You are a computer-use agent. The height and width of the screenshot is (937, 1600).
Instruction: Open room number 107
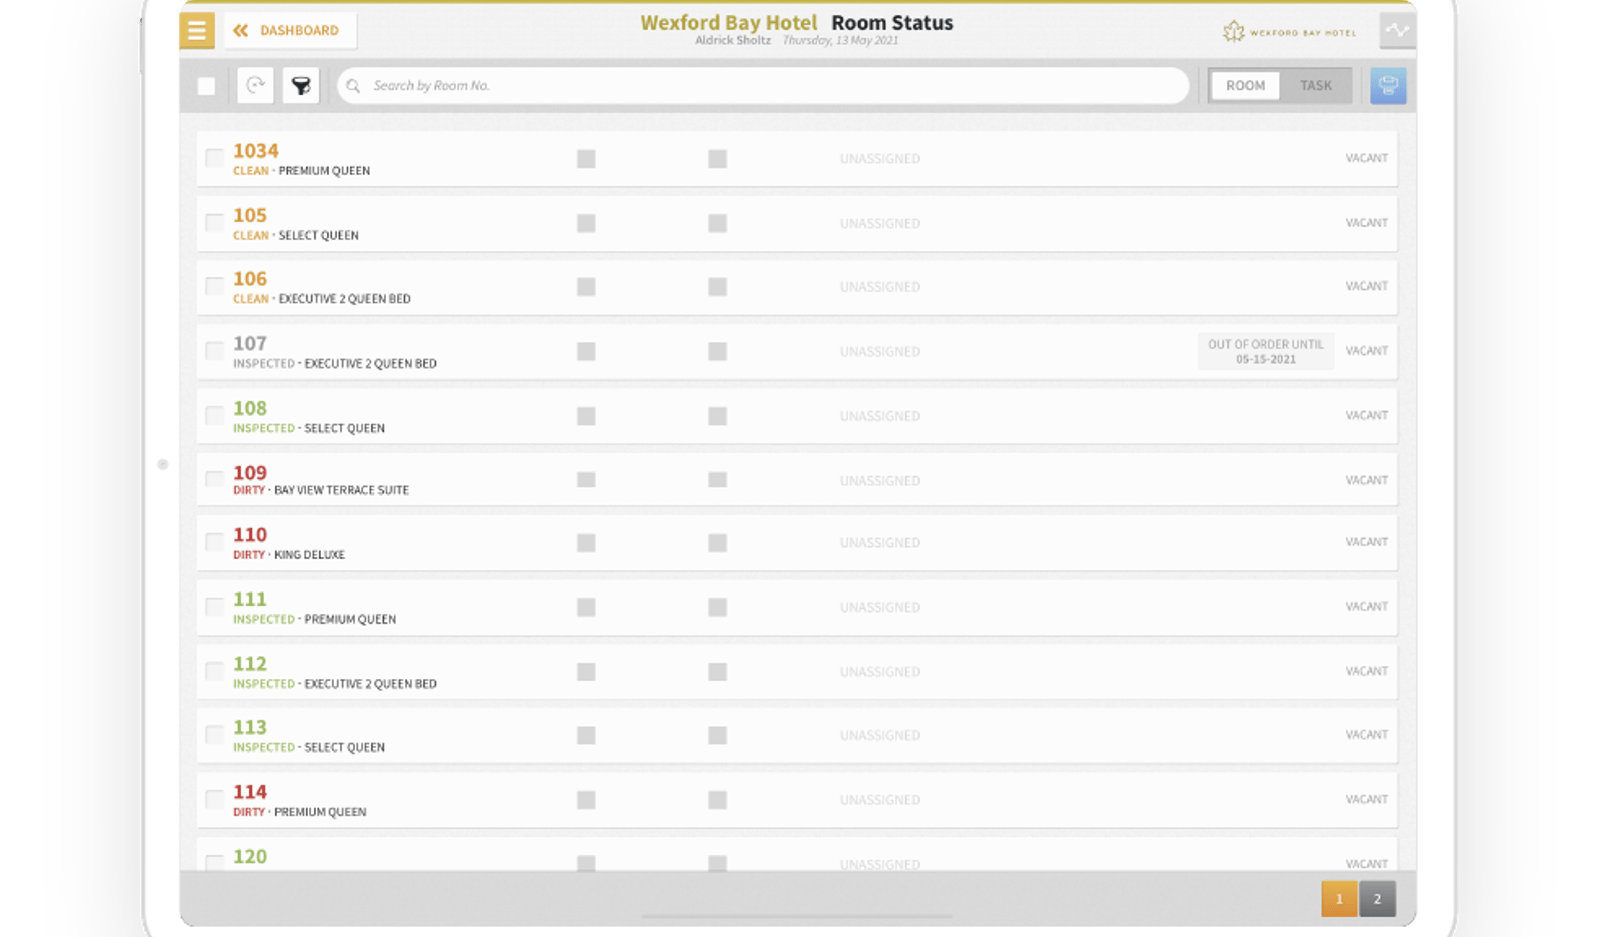click(x=250, y=343)
